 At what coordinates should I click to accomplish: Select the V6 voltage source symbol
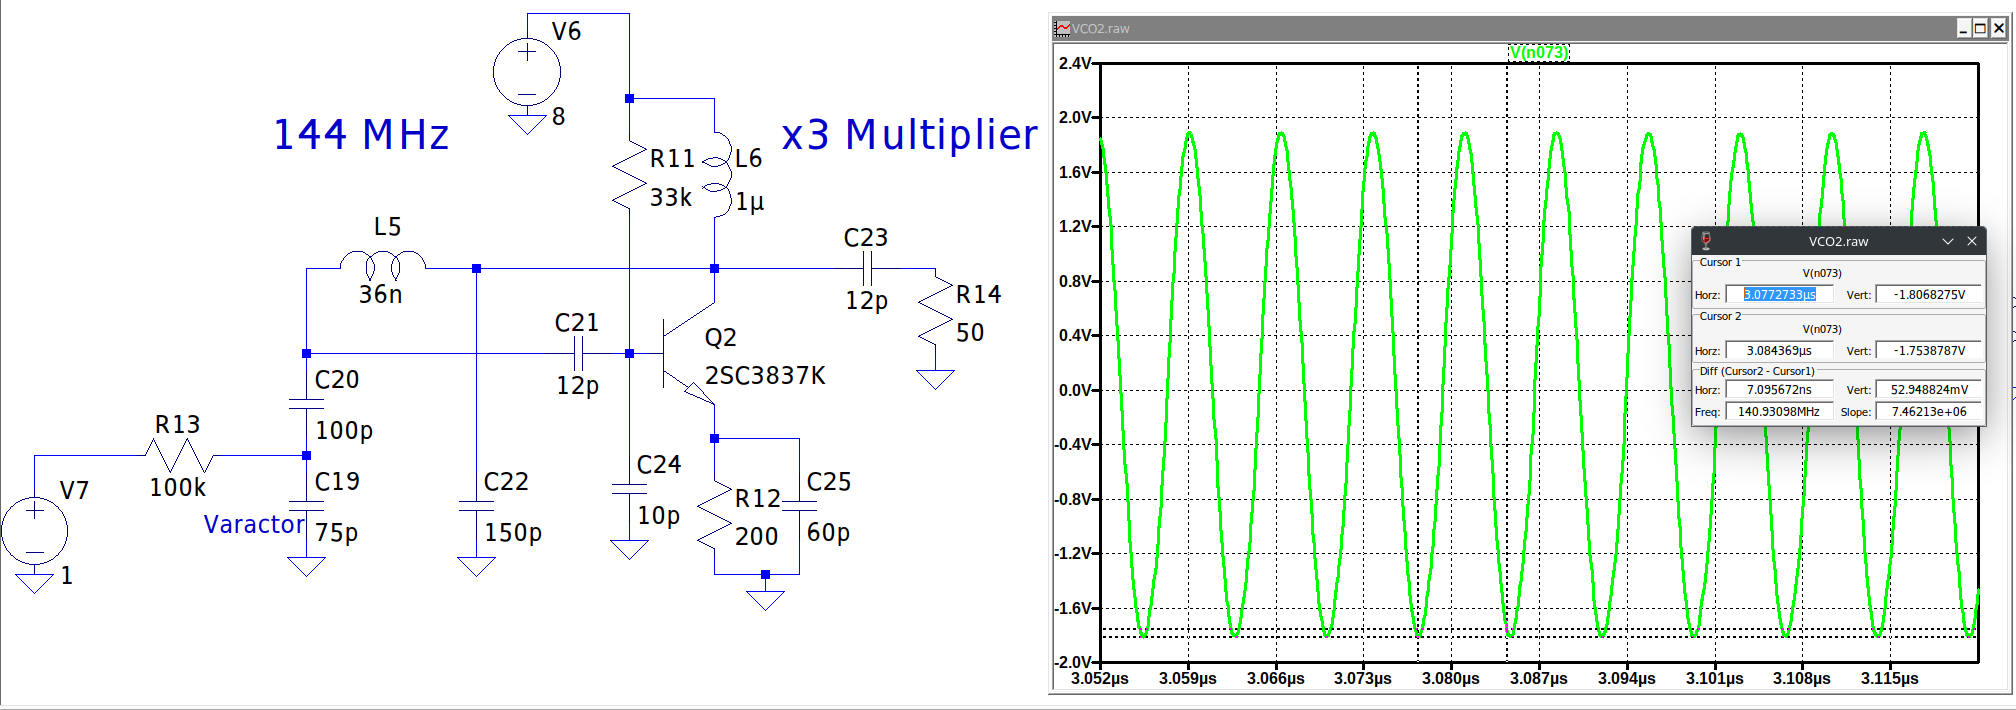(x=527, y=72)
